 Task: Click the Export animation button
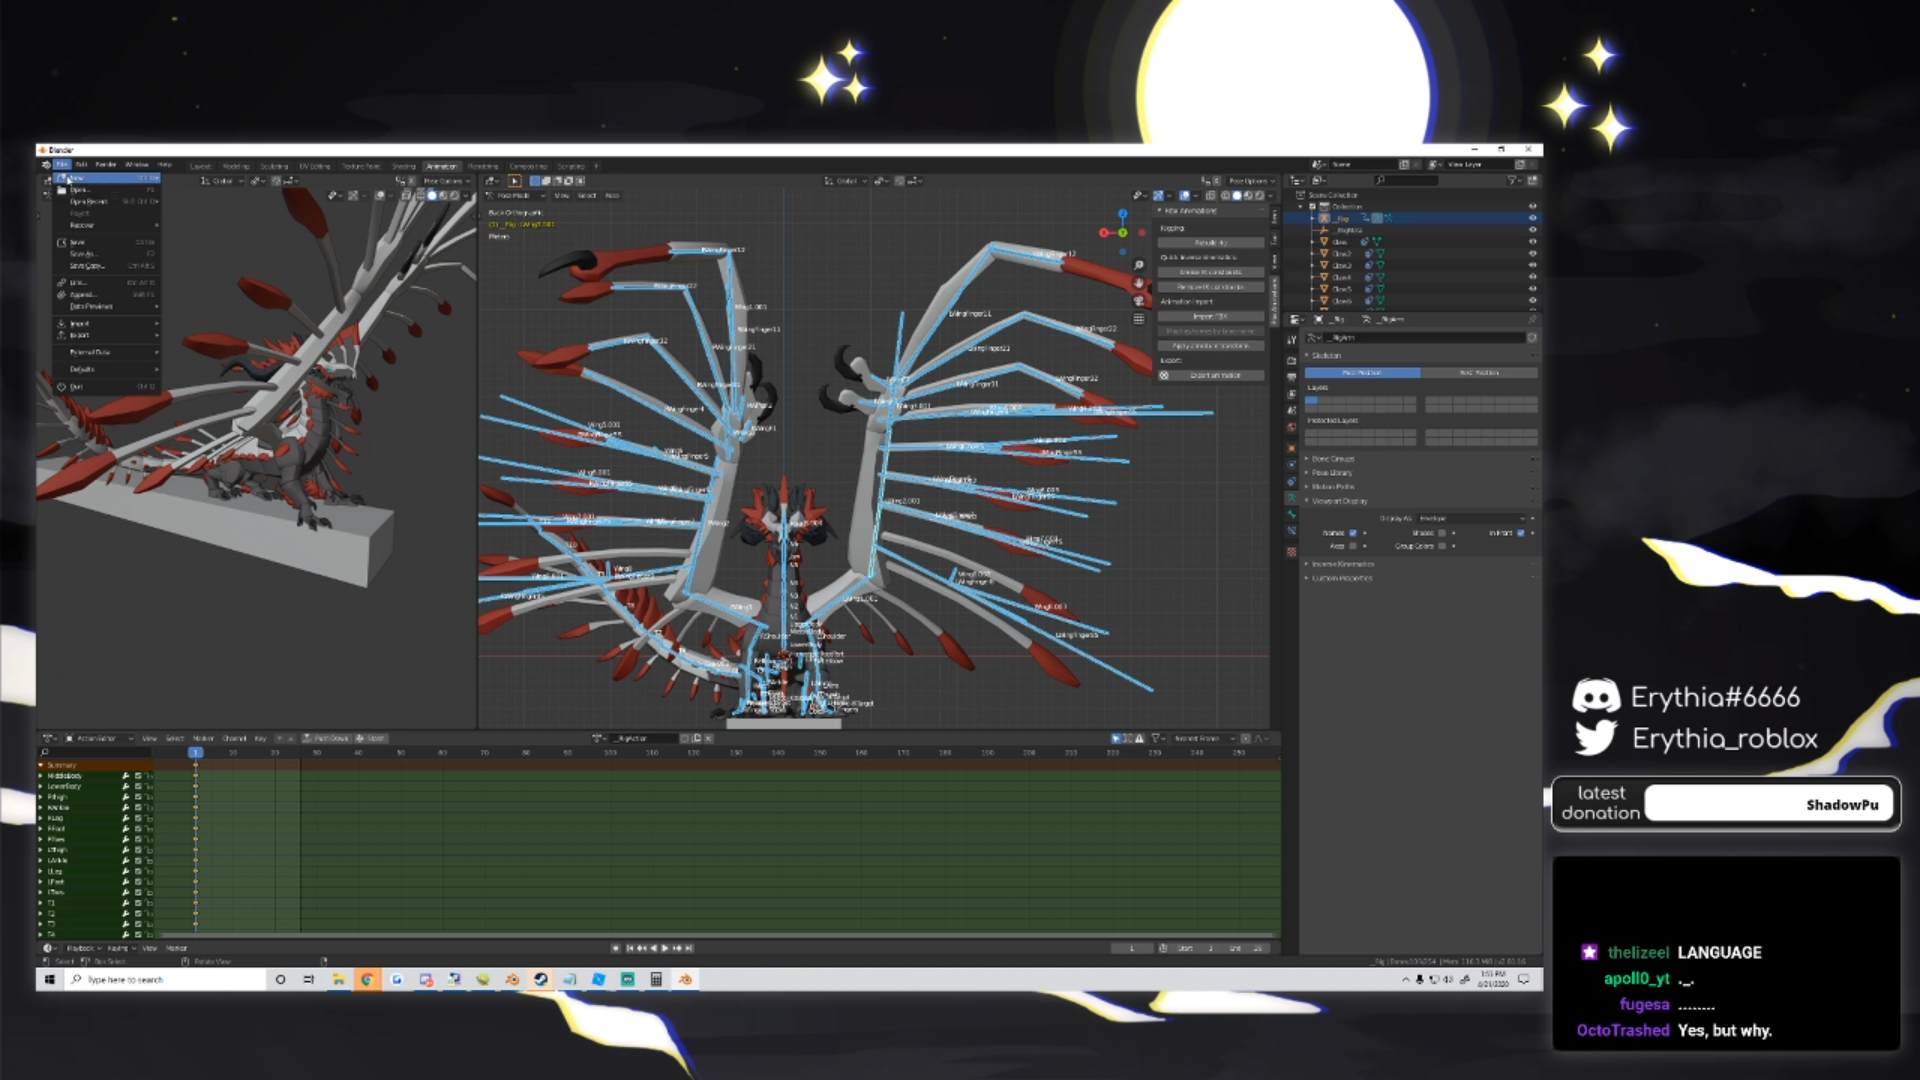1215,376
